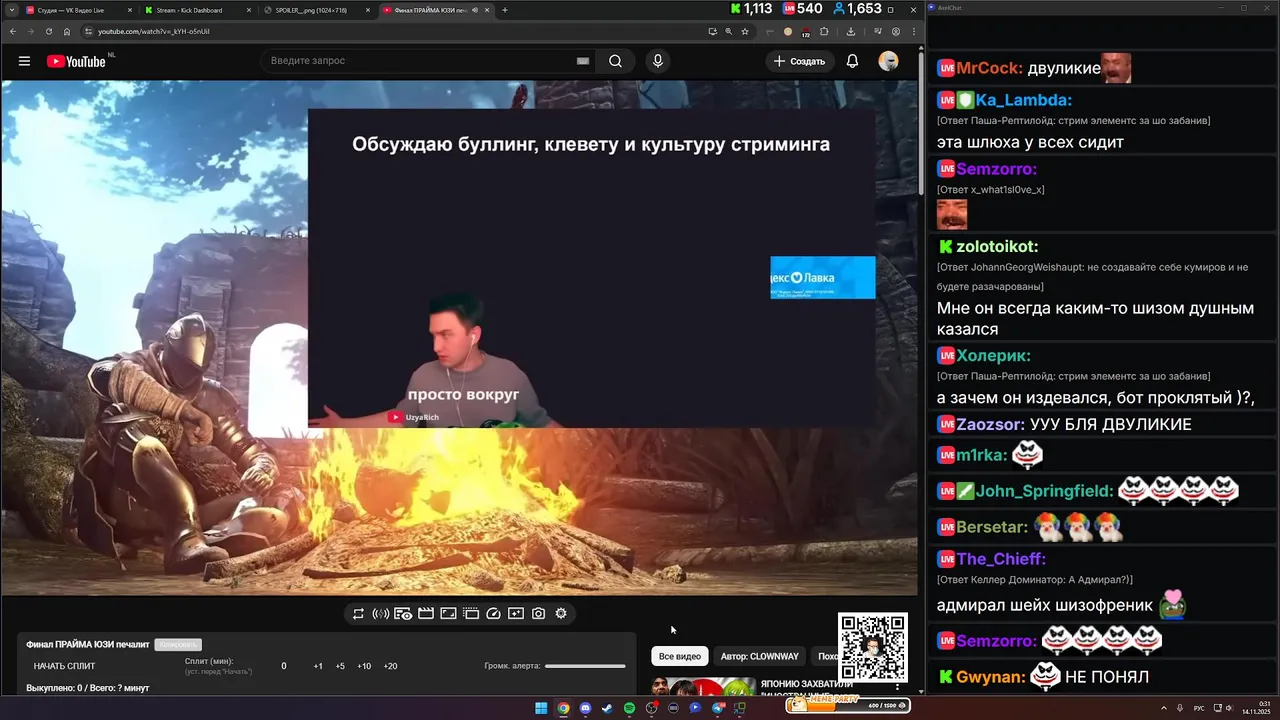Switch to the Студия — VK Видео Live tab
Image resolution: width=1280 pixels, height=720 pixels.
coord(78,10)
